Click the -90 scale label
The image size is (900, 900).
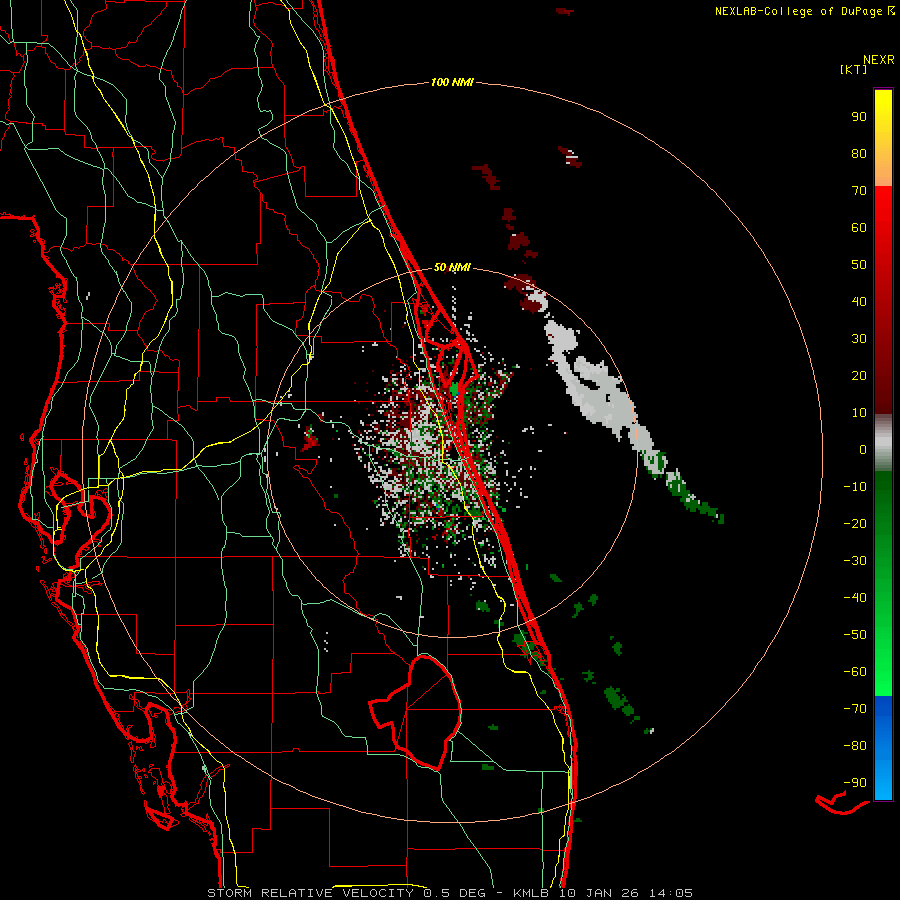(855, 783)
